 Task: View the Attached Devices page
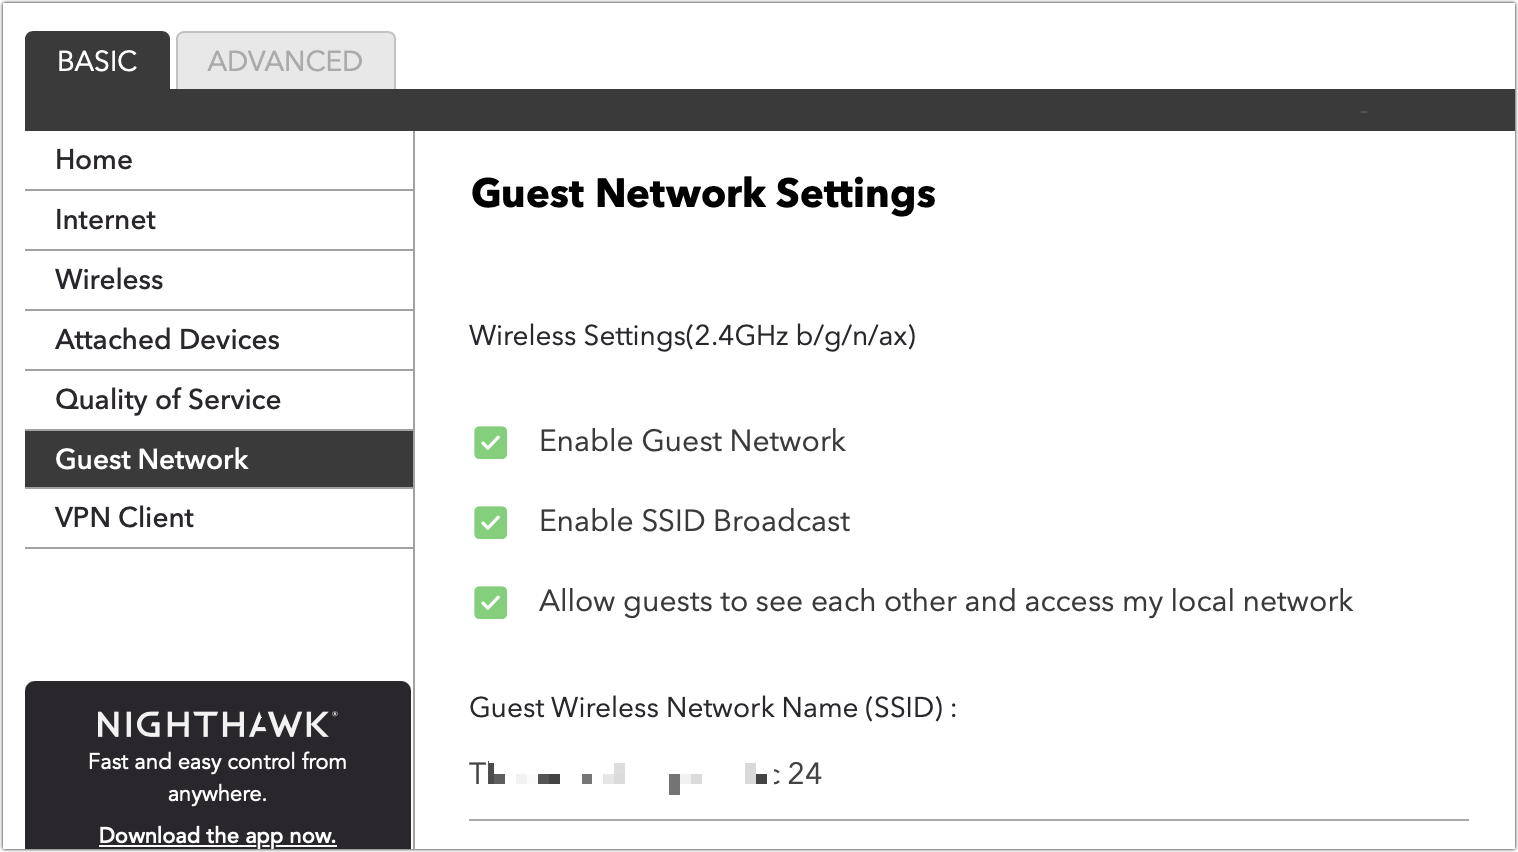tap(167, 340)
